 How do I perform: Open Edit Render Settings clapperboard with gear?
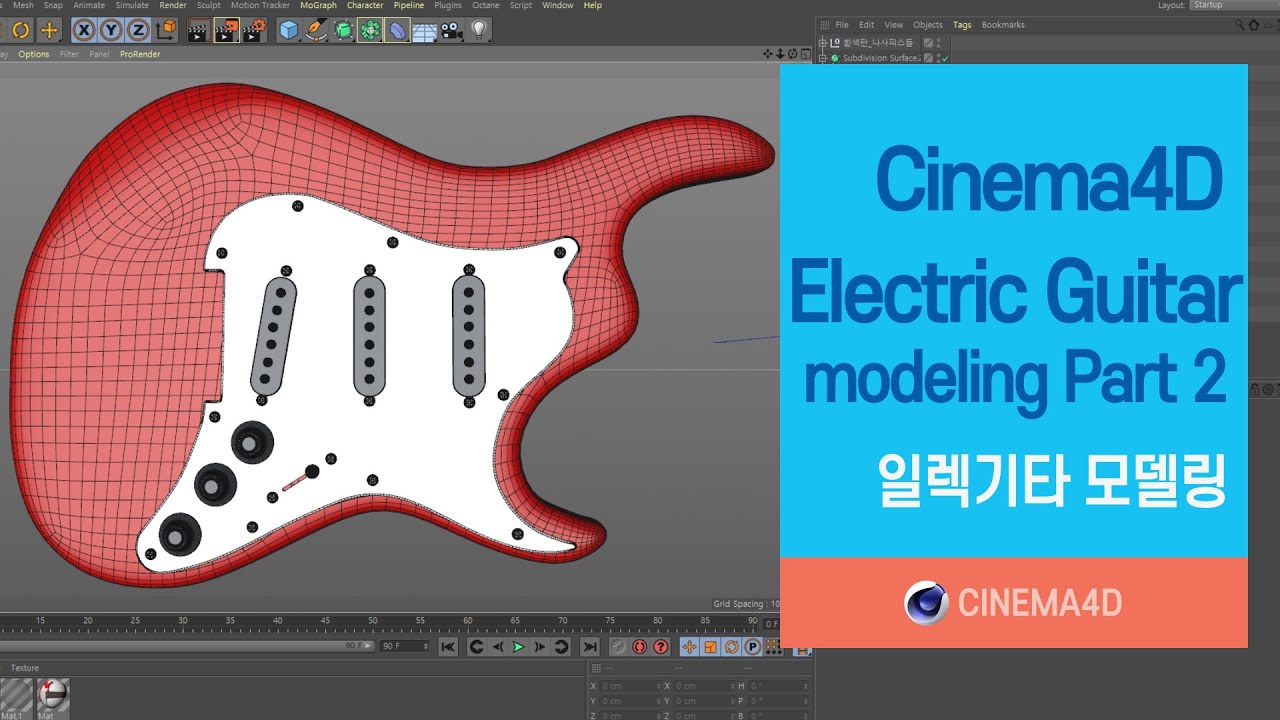(255, 30)
